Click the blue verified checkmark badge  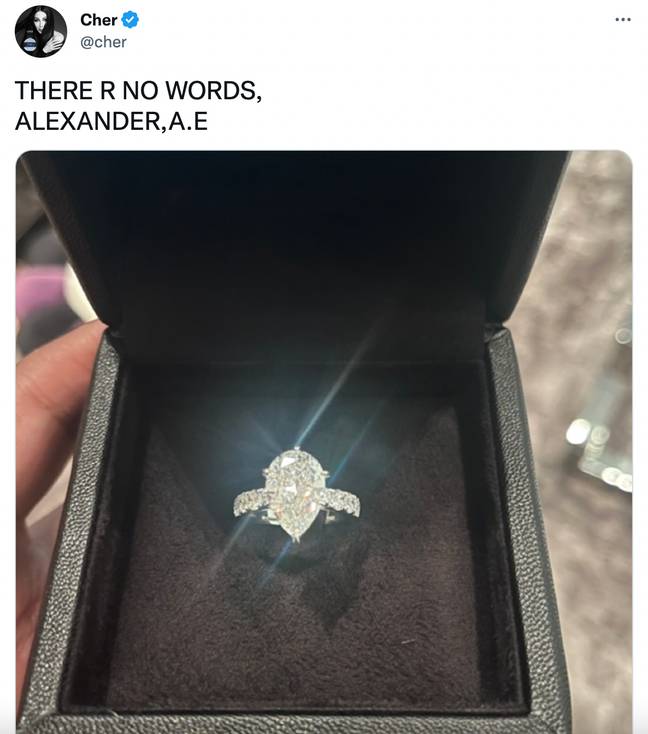130,20
